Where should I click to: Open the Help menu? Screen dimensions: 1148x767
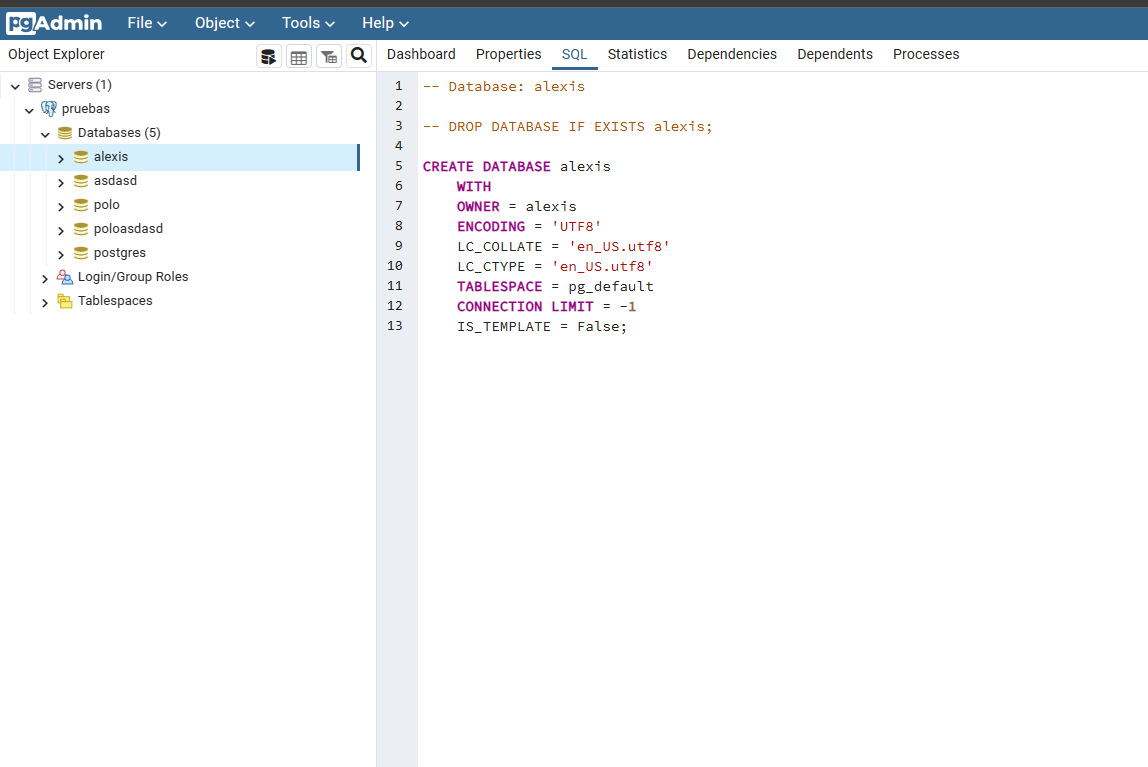click(385, 23)
